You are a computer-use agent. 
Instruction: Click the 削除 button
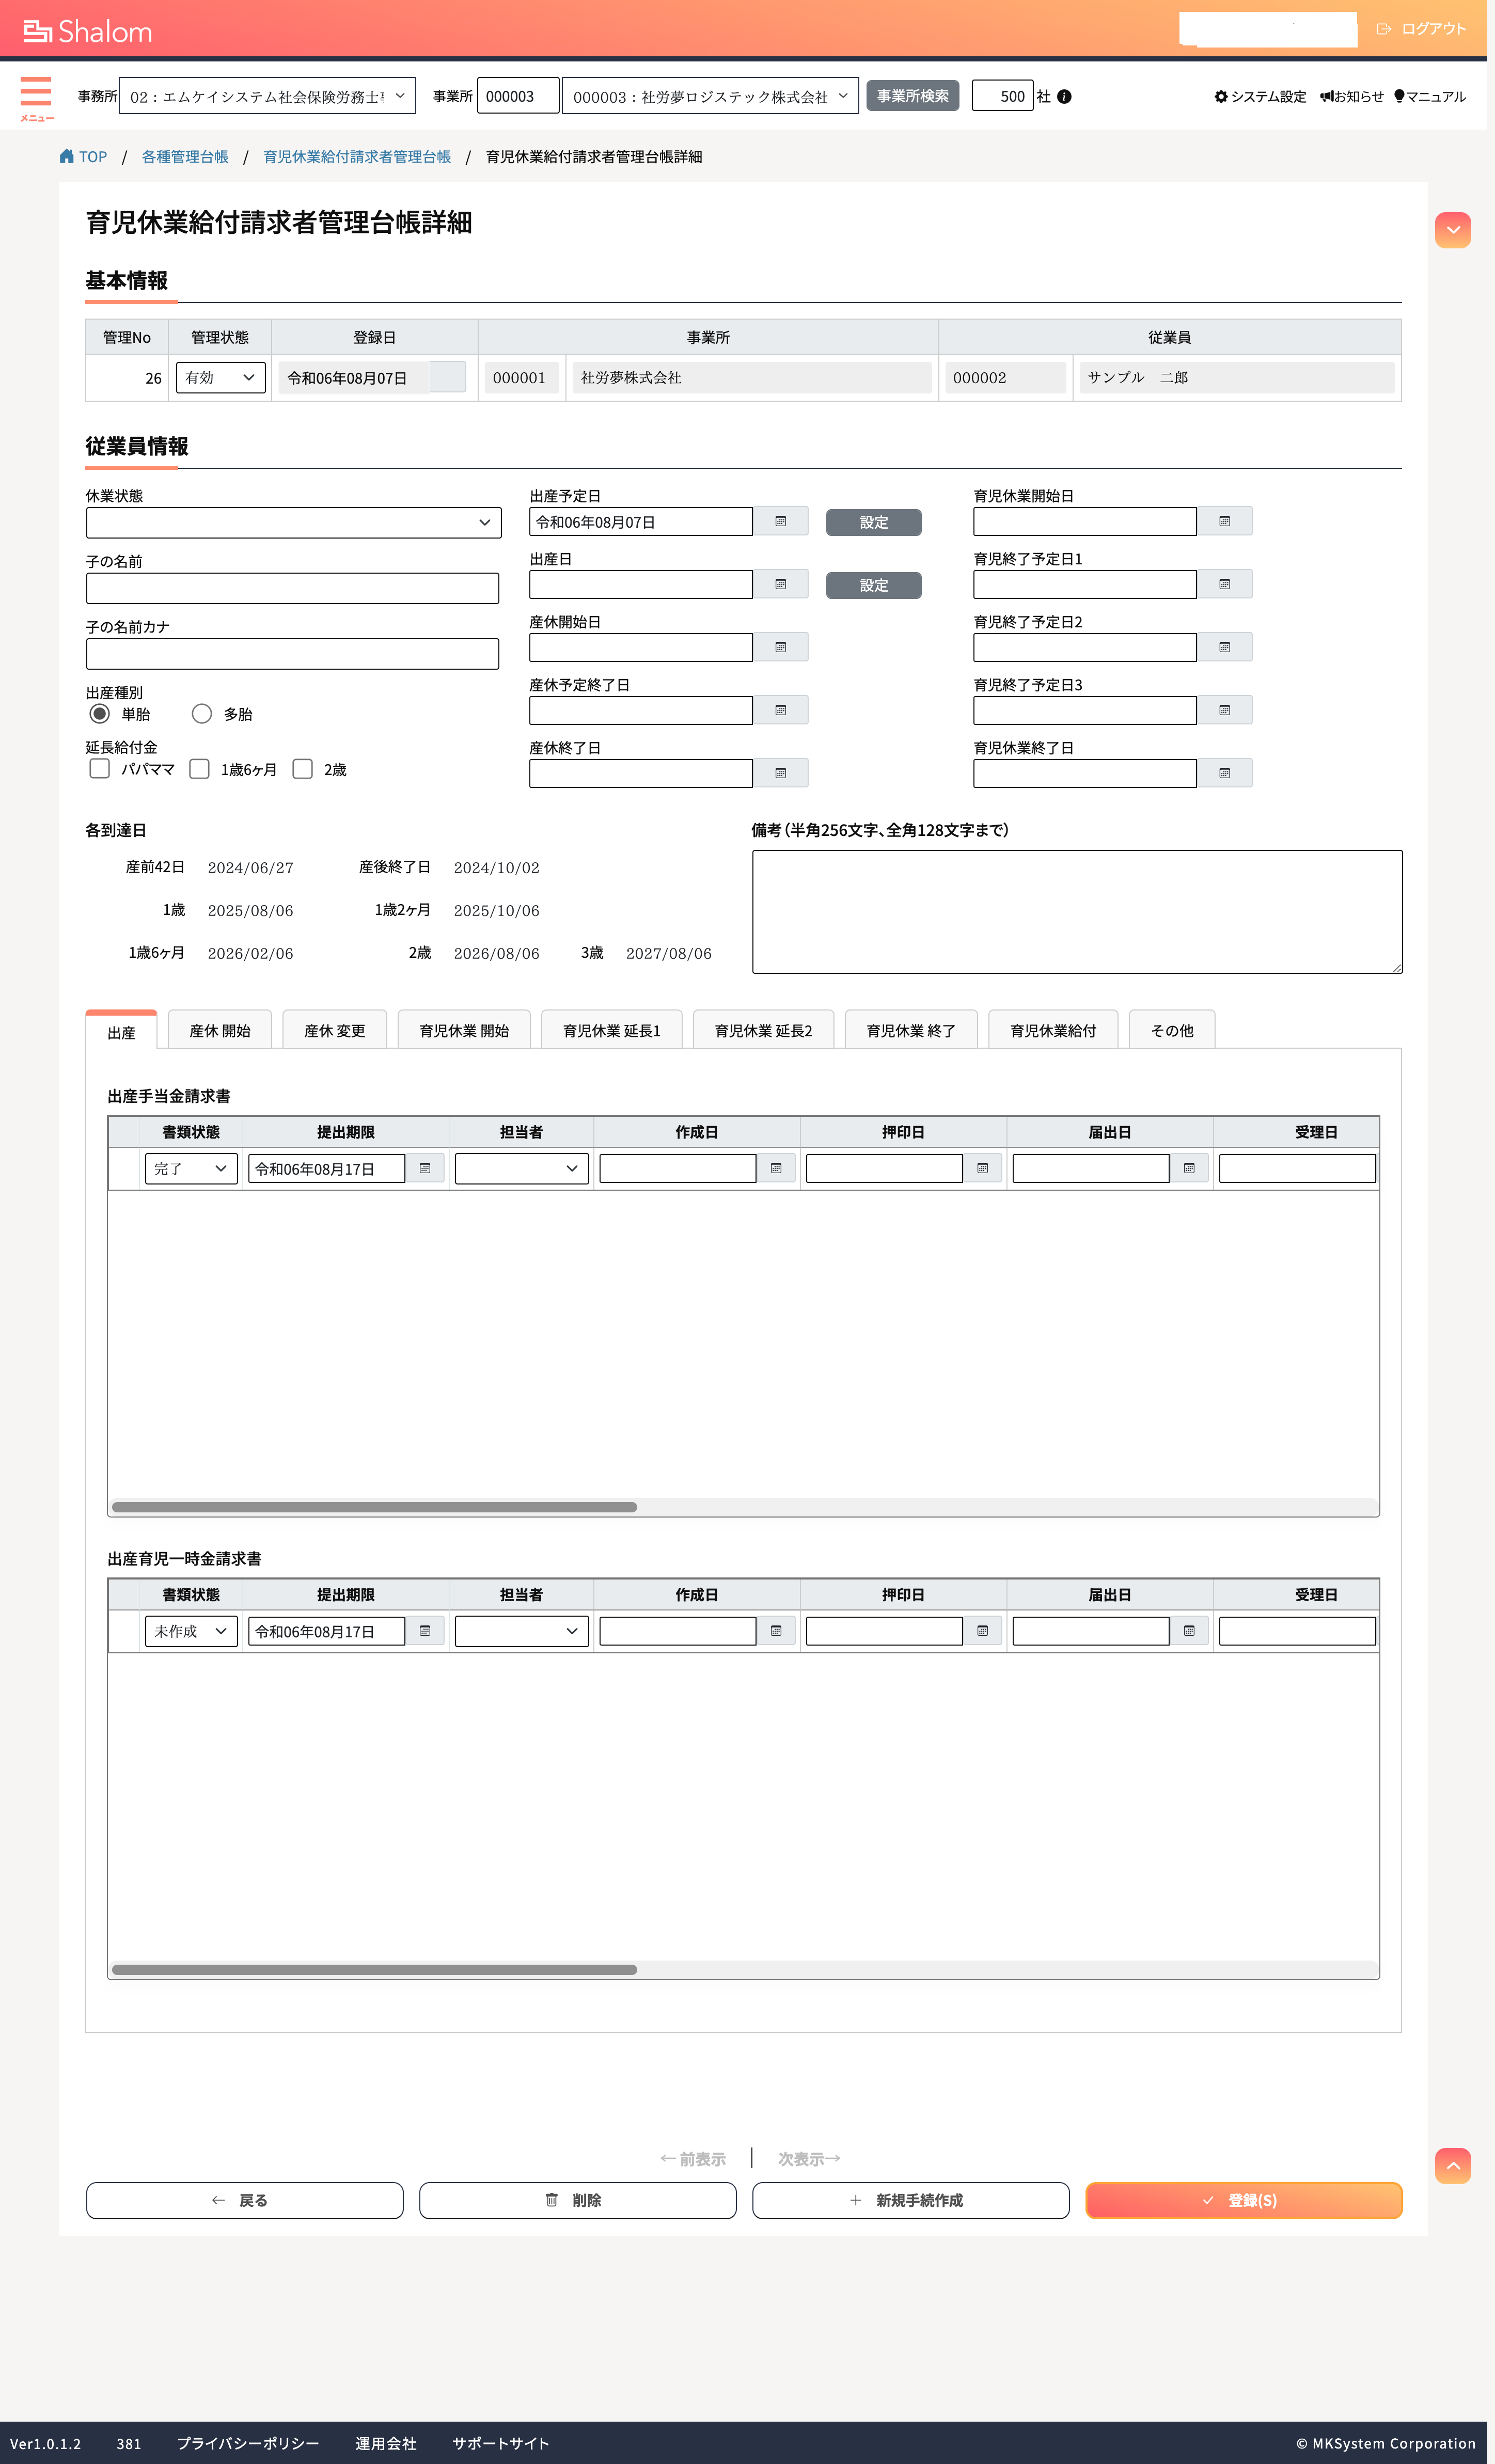578,2201
